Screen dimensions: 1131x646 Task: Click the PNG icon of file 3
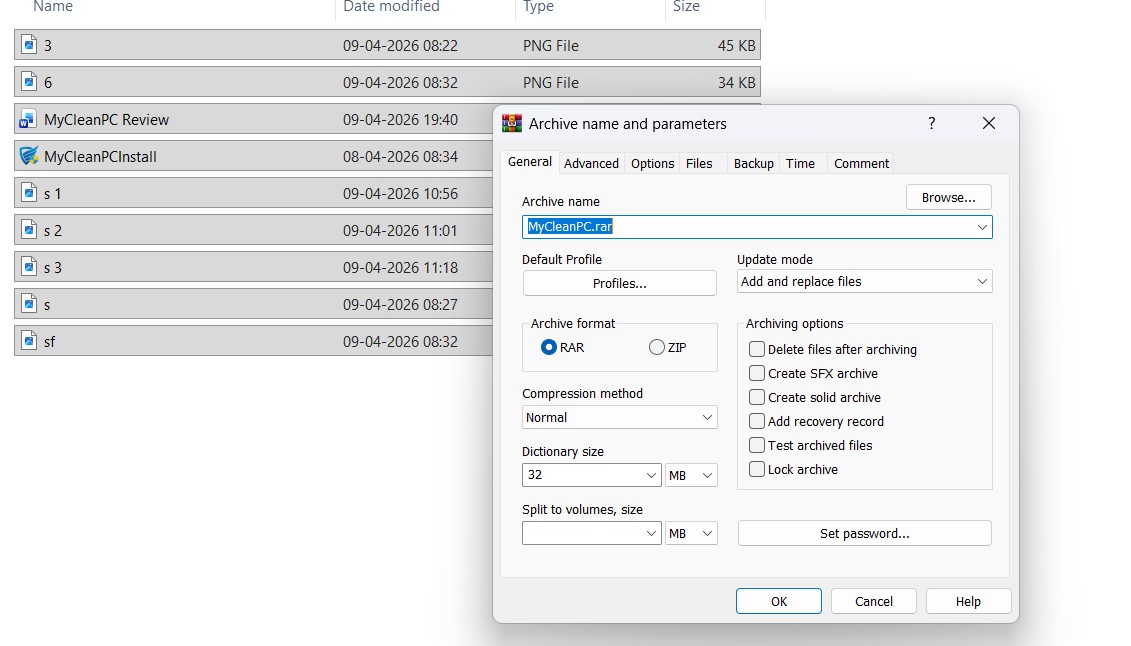coord(29,45)
